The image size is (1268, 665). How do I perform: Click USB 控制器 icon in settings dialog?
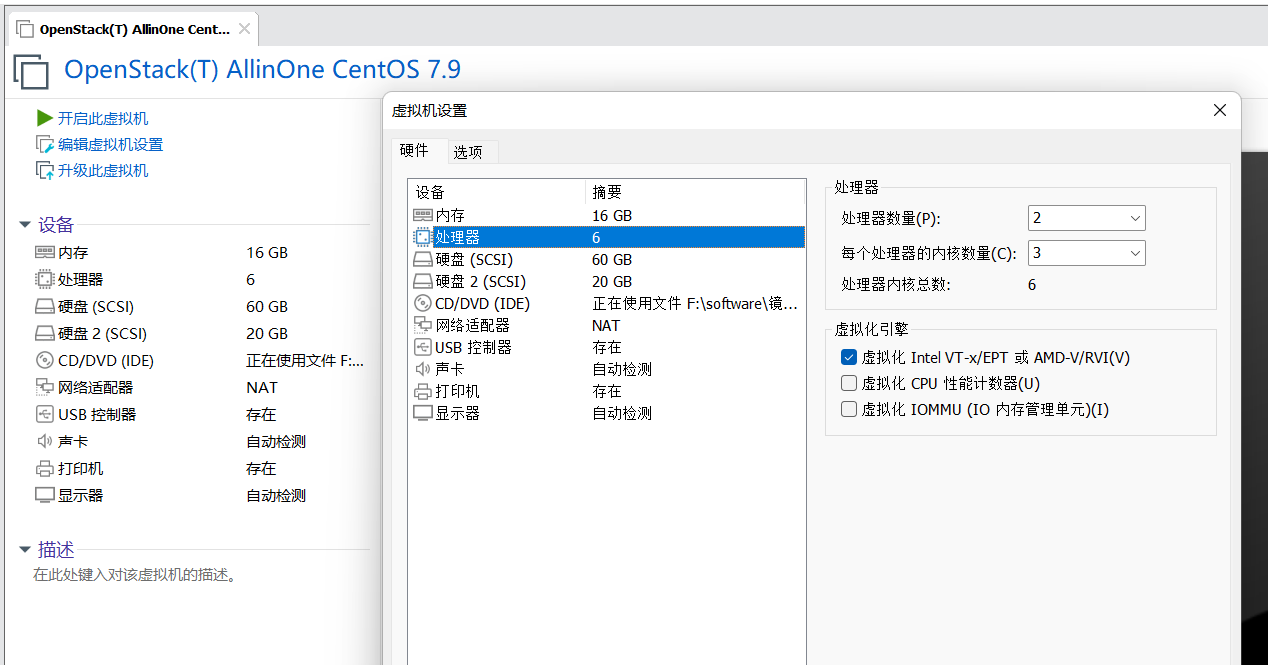(422, 348)
